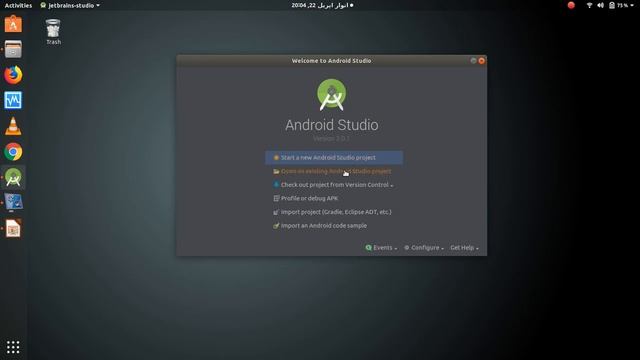Screen dimensions: 640x360
Task: Close the Welcome to Android Studio window
Action: (x=482, y=61)
